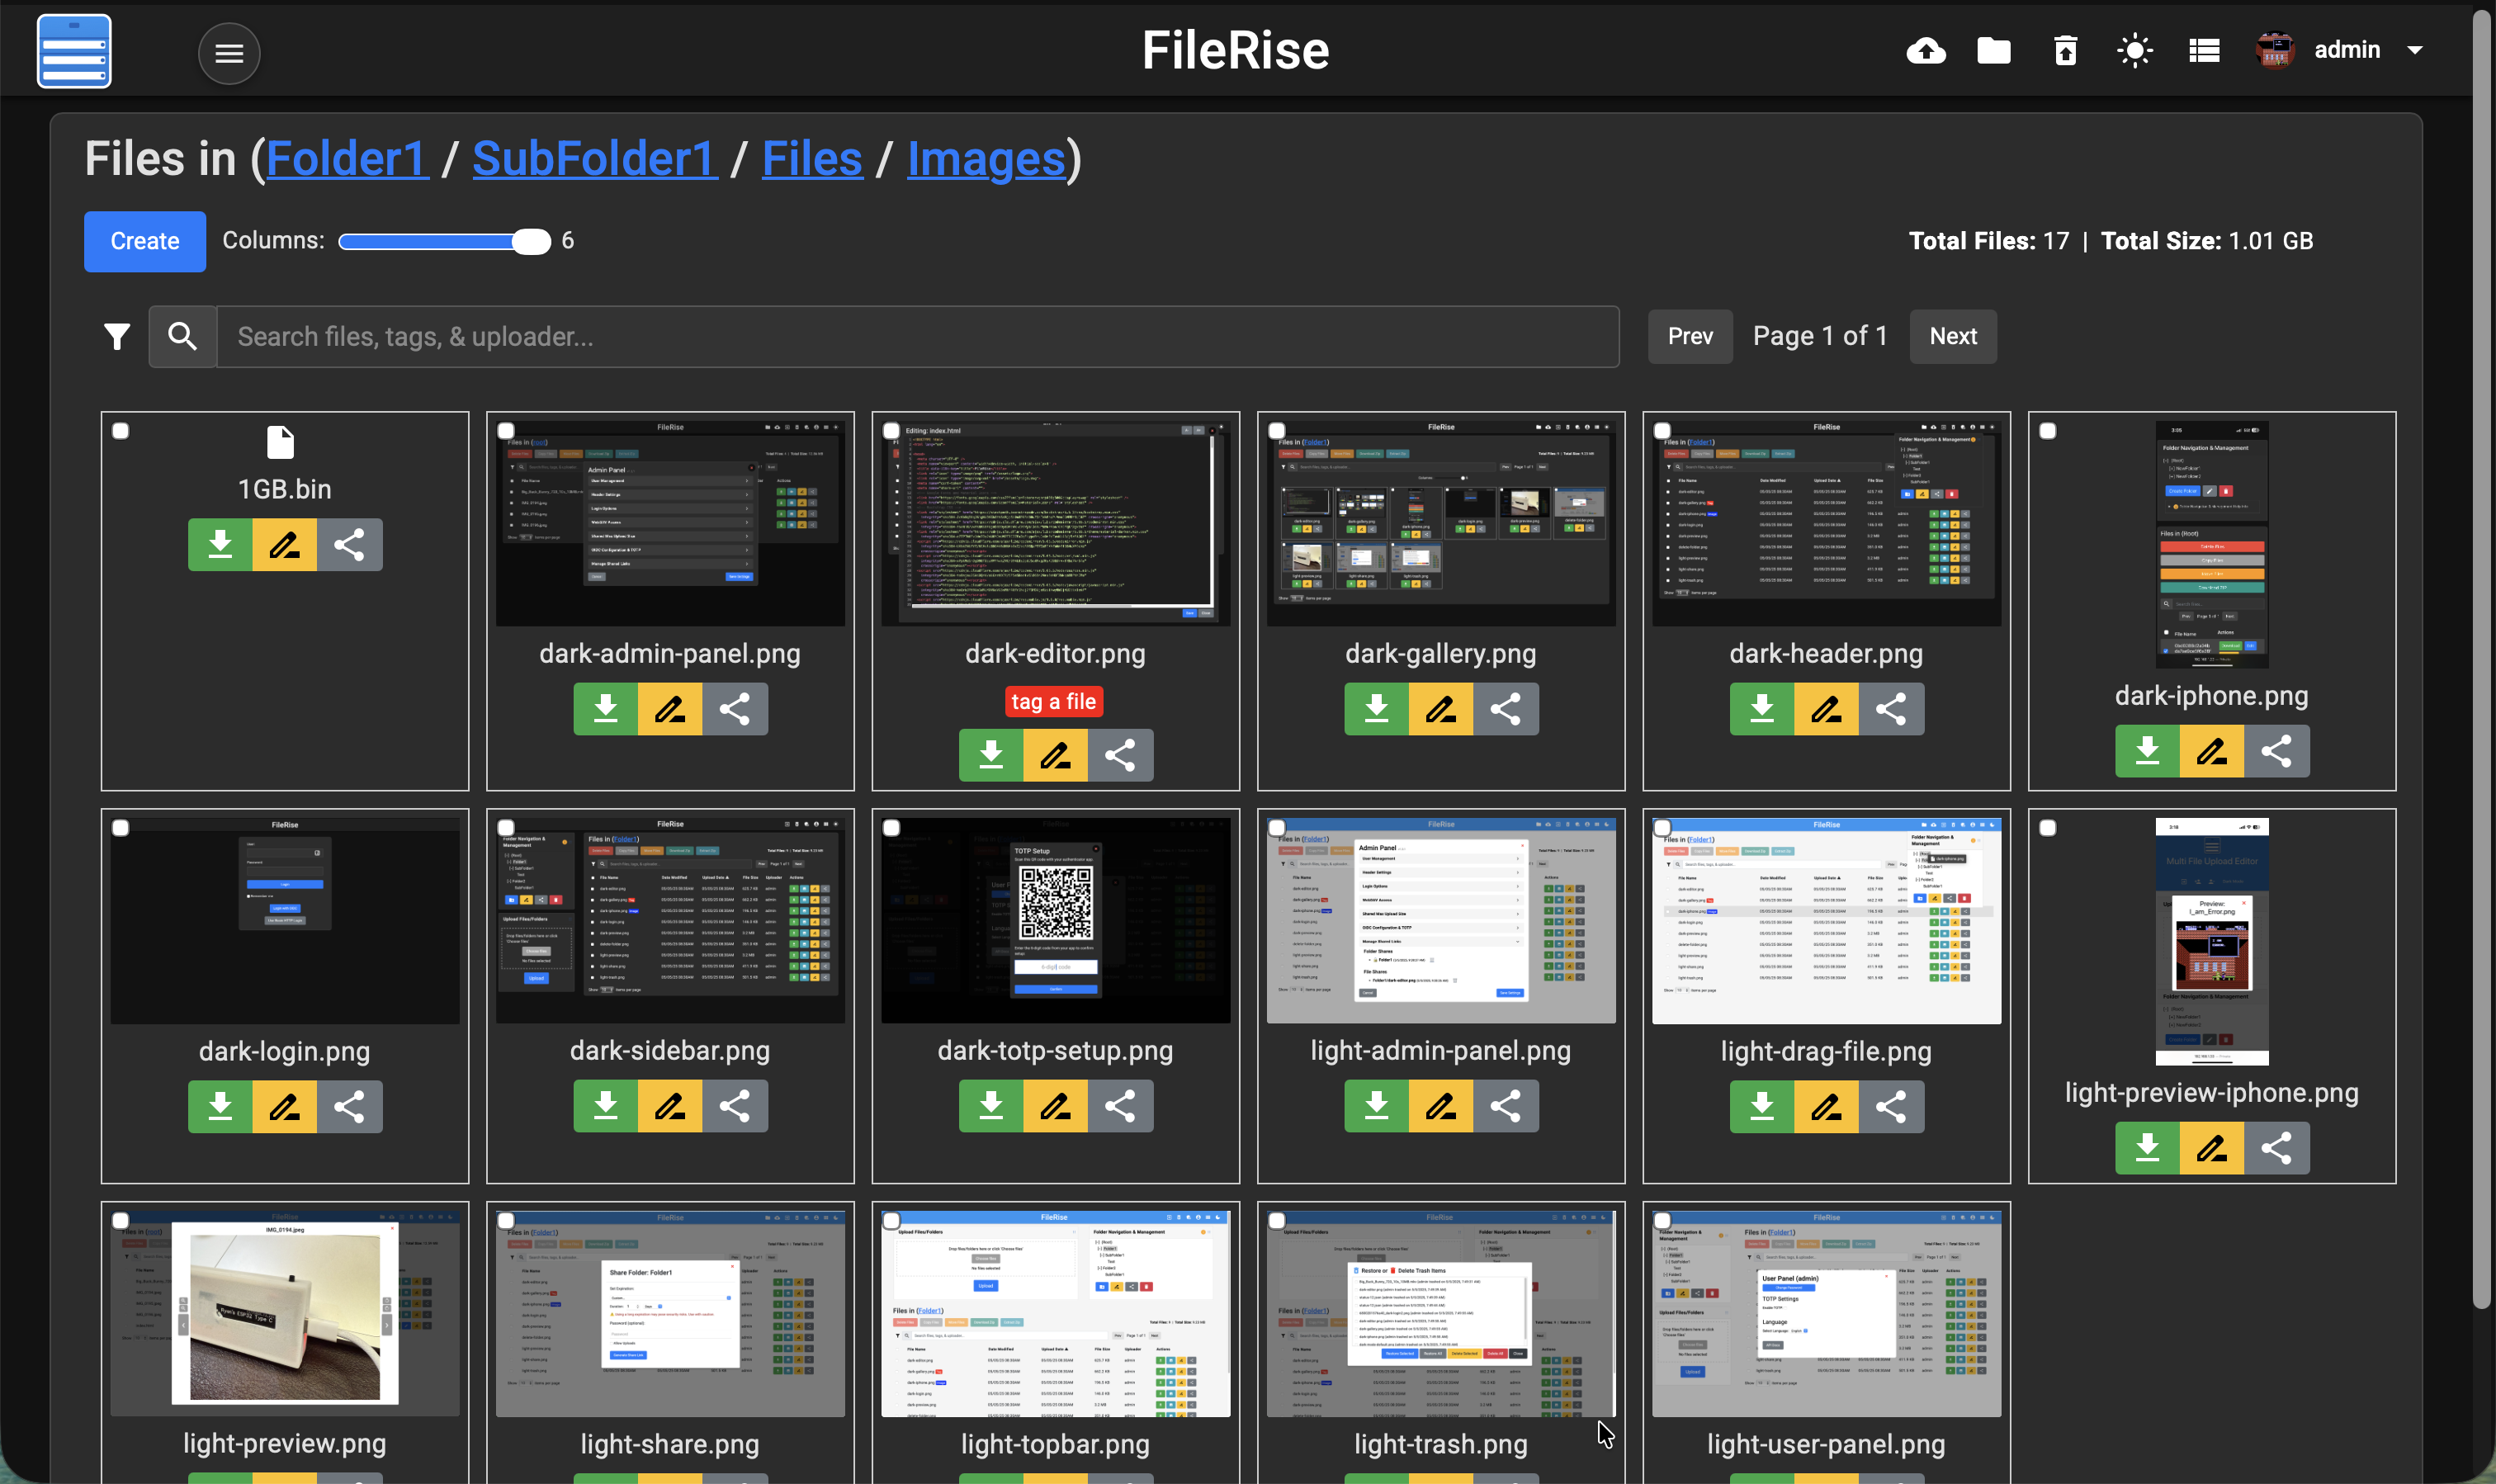Click the upload cloud icon in header

coord(1925,50)
